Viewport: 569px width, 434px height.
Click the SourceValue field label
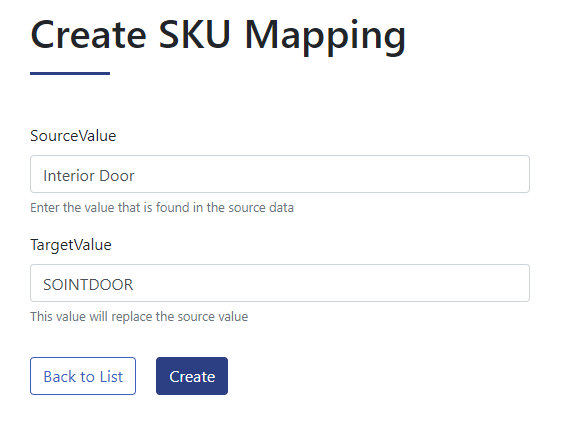point(73,136)
